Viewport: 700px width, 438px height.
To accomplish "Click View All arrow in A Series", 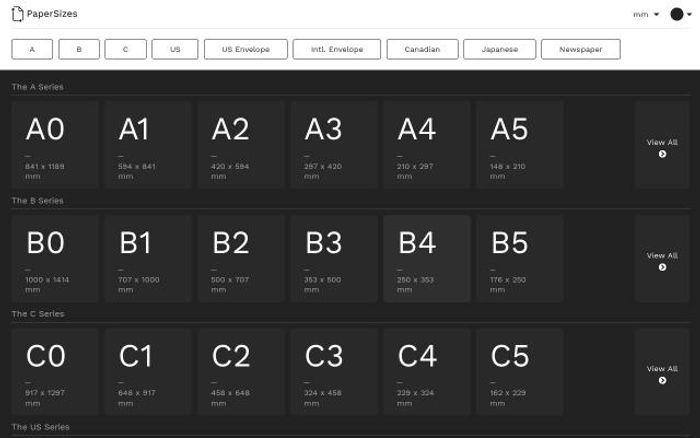I will click(662, 154).
